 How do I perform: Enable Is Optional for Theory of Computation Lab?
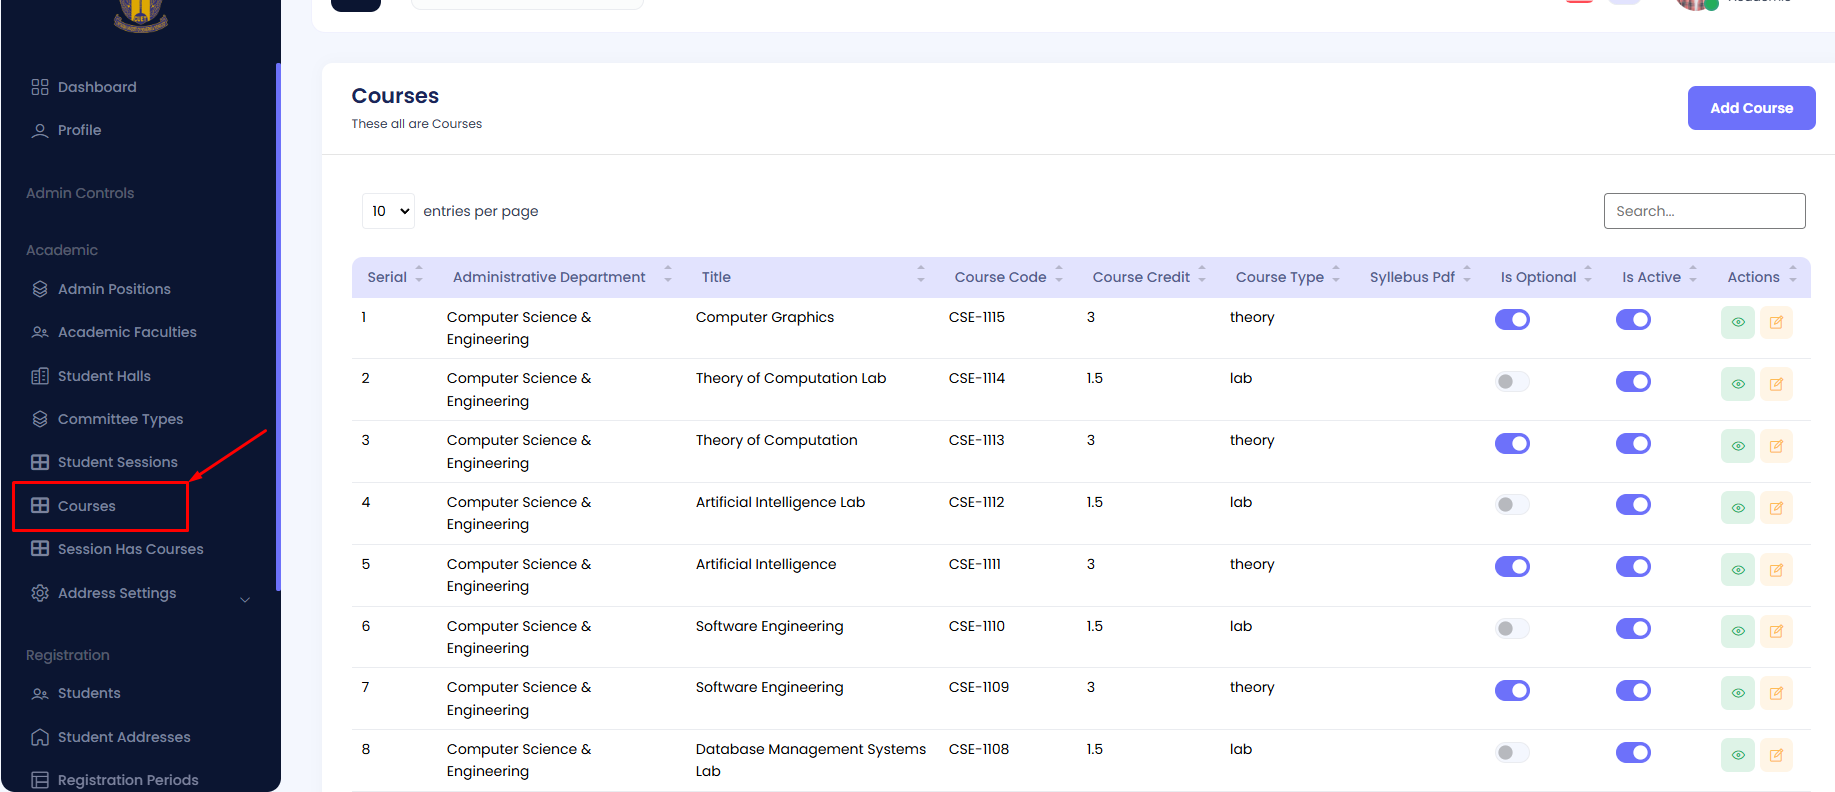point(1512,382)
